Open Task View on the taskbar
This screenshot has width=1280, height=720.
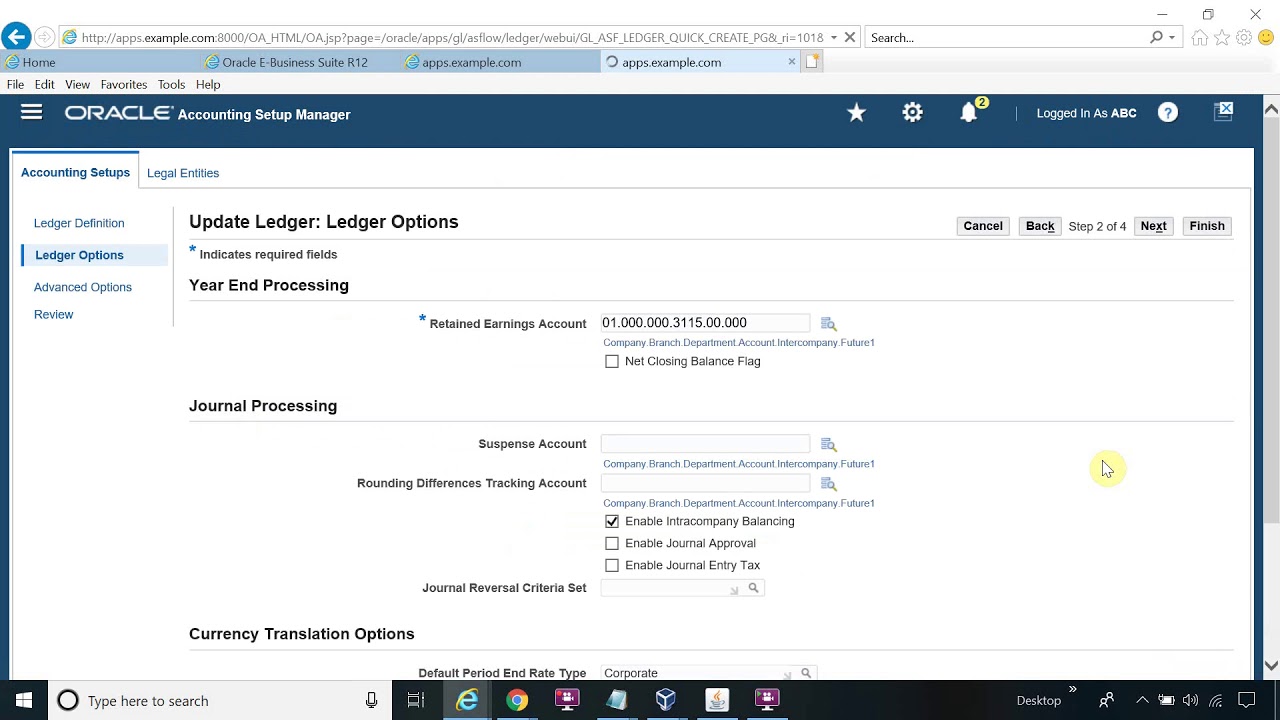[x=416, y=701]
